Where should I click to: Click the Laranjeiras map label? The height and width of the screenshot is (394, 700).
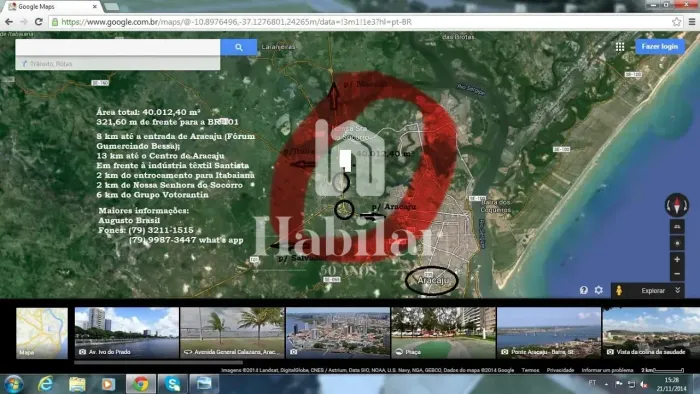click(278, 47)
